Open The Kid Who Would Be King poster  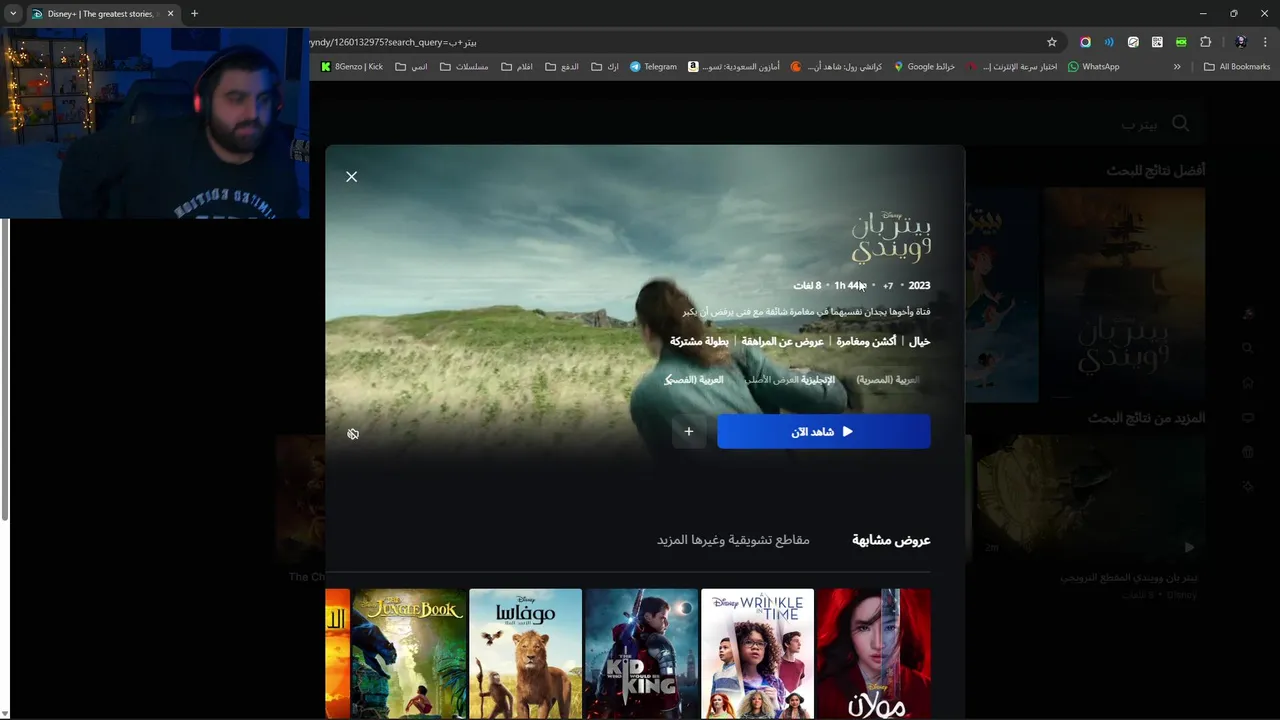[x=641, y=653]
